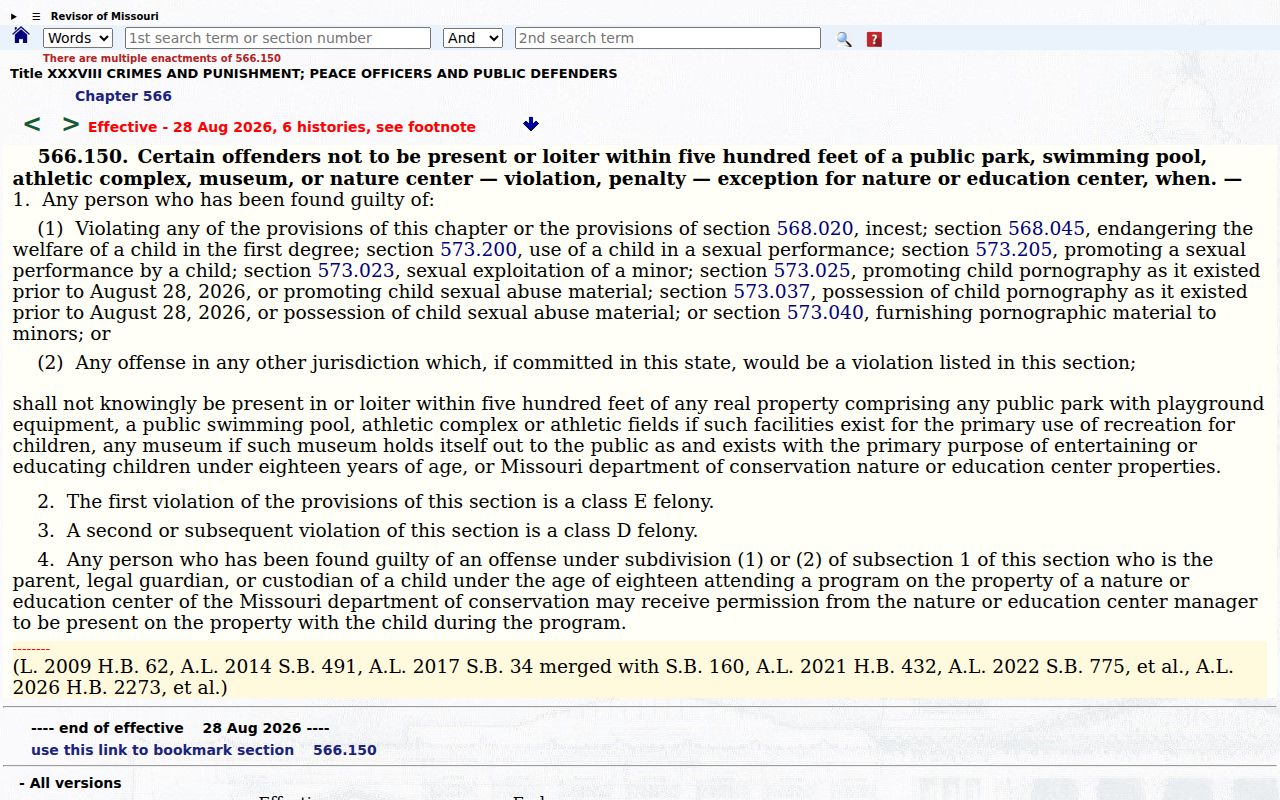Screen dimensions: 1280x800
Task: Open the Chapter 566 link
Action: [x=123, y=96]
